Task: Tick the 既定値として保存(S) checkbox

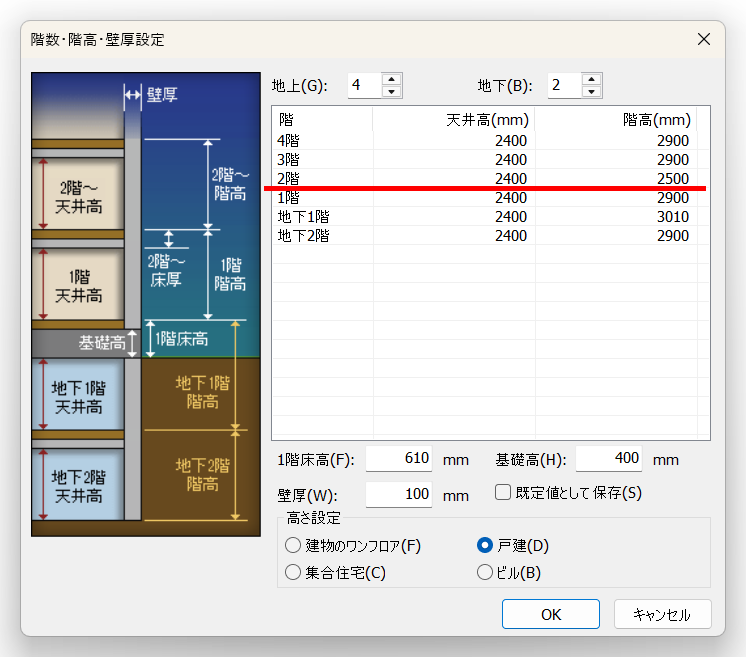Action: (504, 492)
